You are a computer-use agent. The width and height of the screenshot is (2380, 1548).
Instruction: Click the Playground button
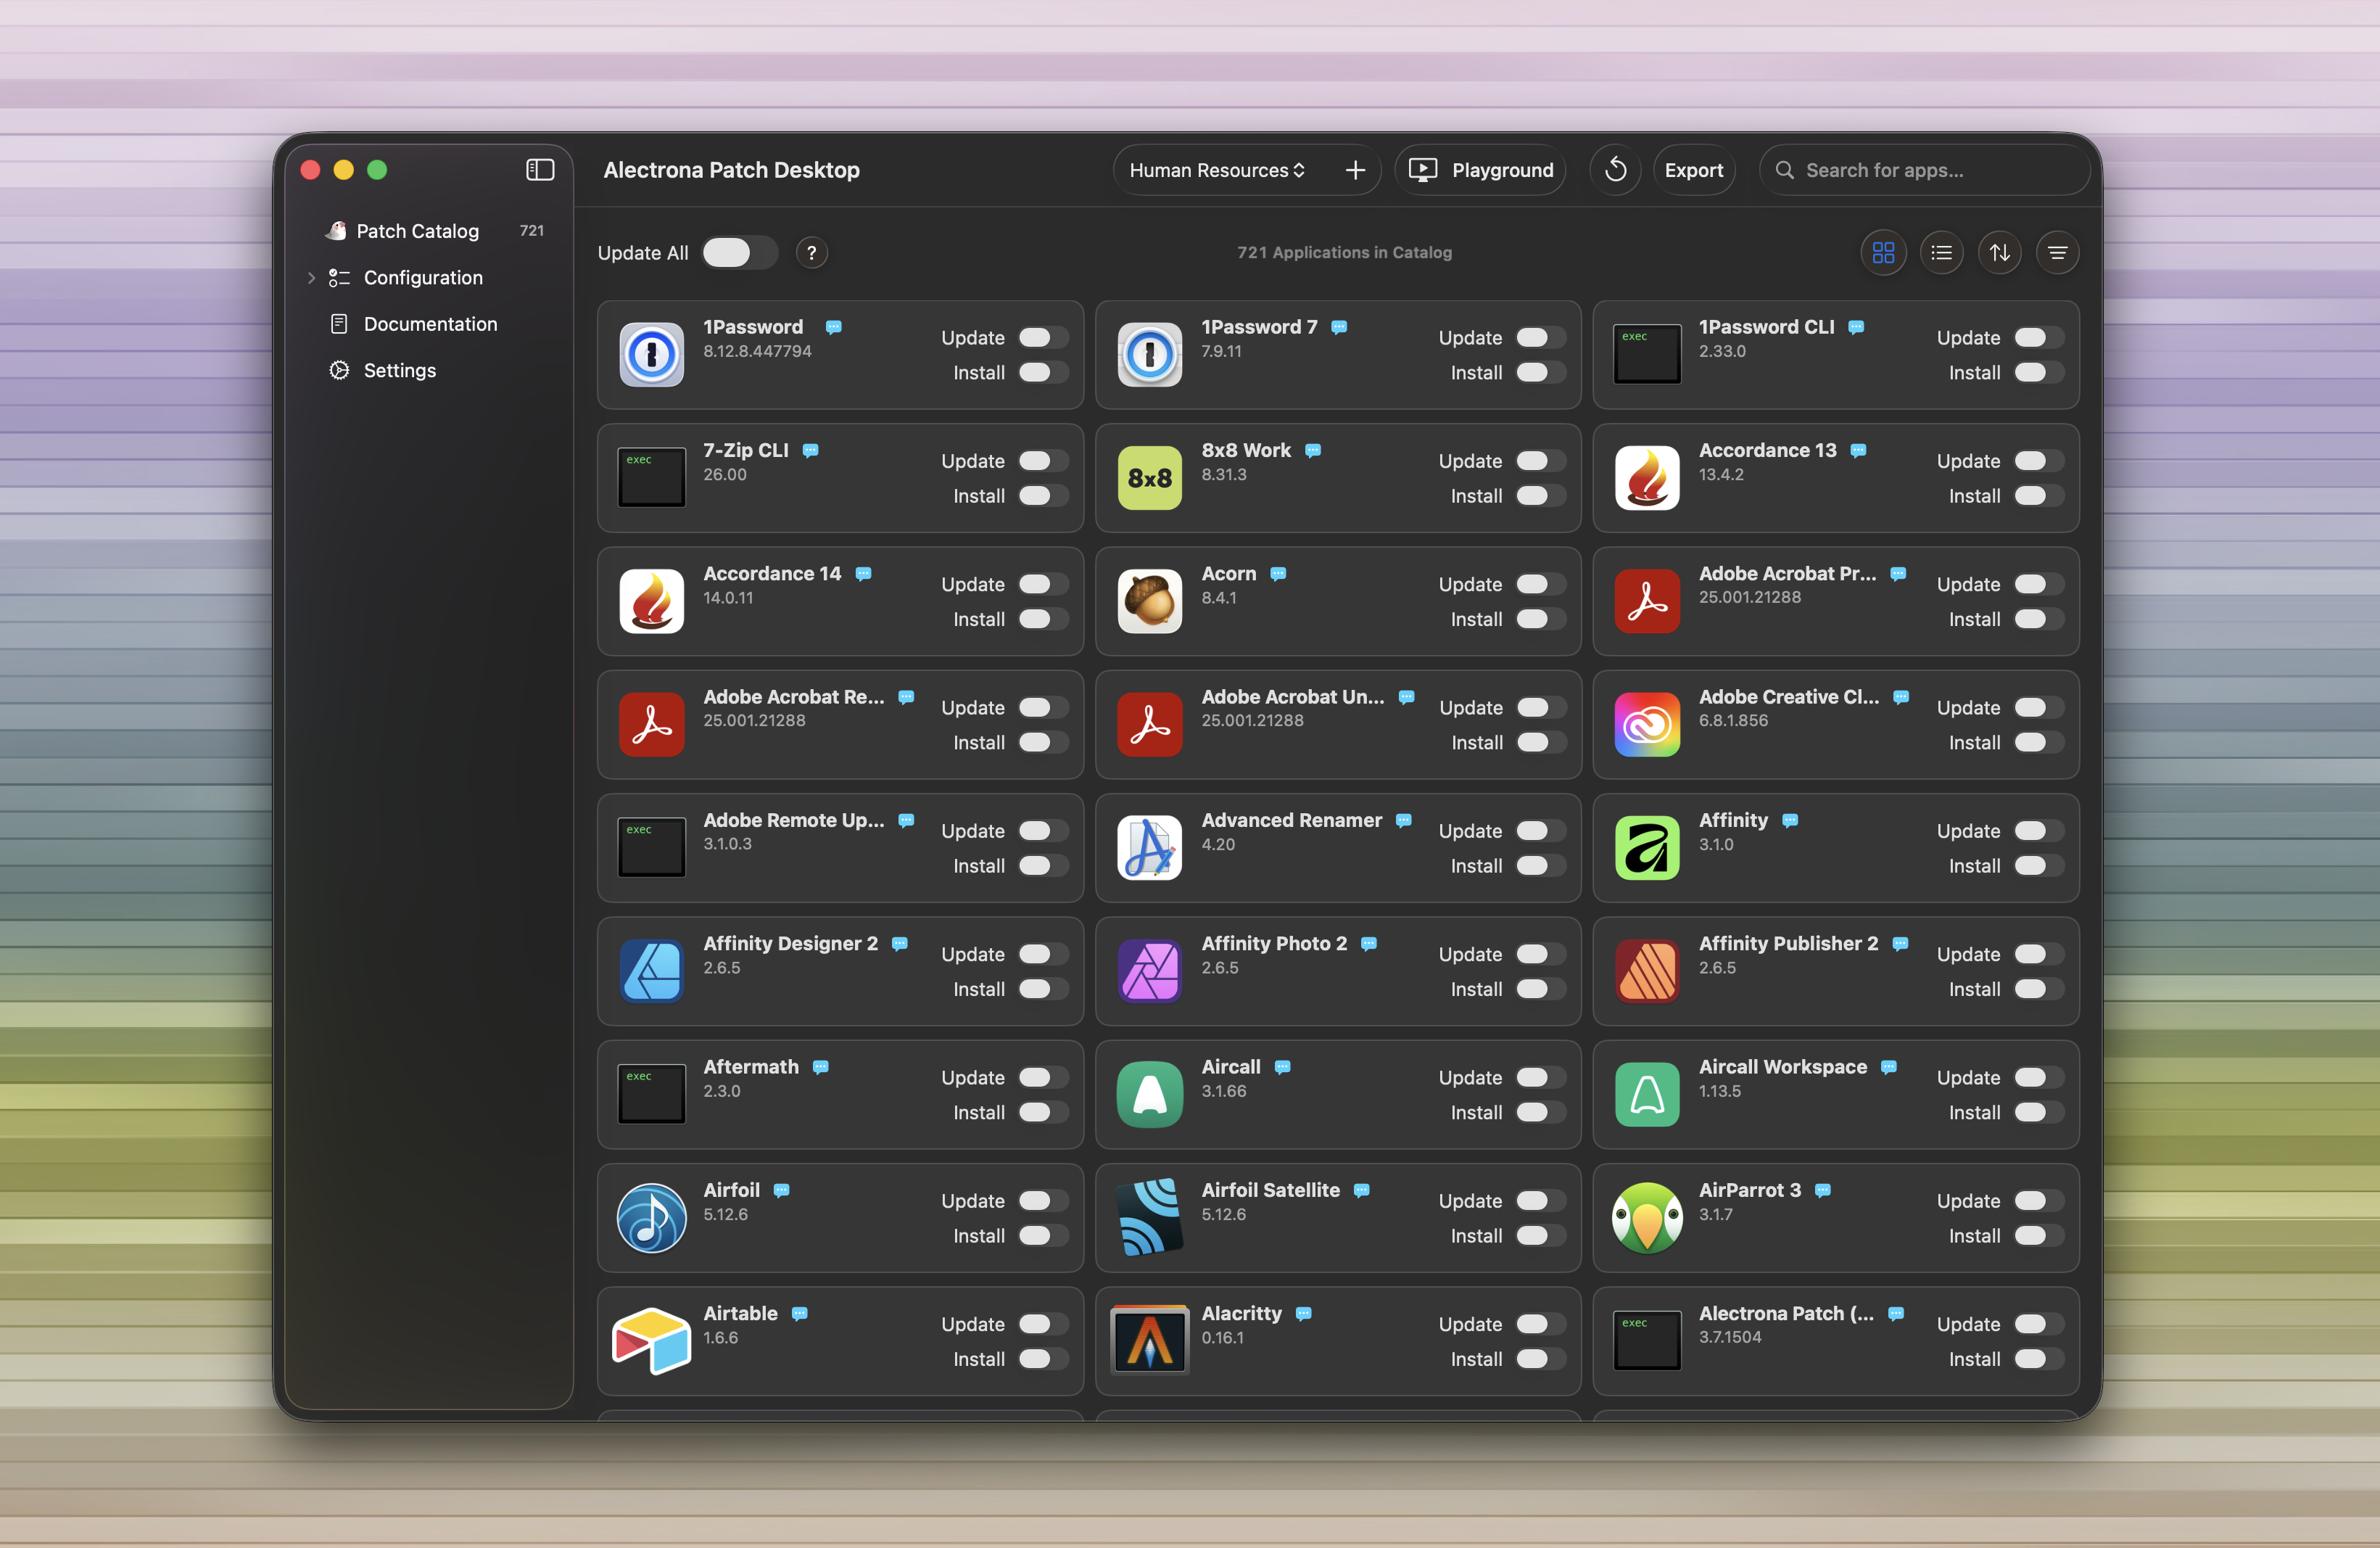click(1480, 170)
